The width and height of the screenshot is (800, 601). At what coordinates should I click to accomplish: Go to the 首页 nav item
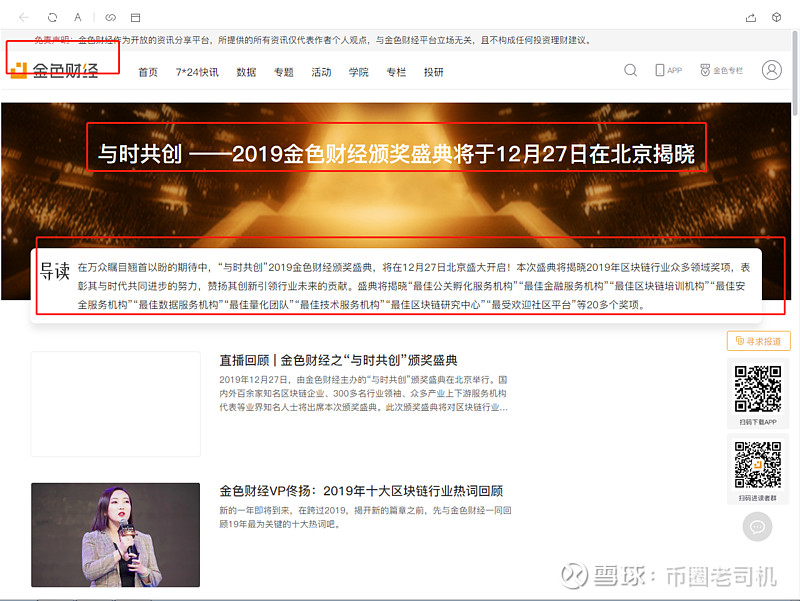pyautogui.click(x=148, y=72)
